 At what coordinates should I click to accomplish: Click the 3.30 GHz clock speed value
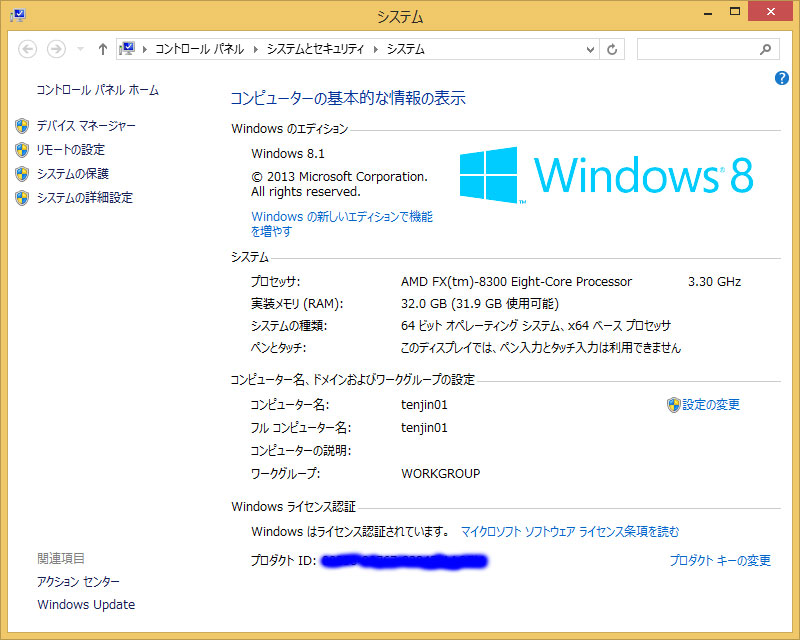714,282
